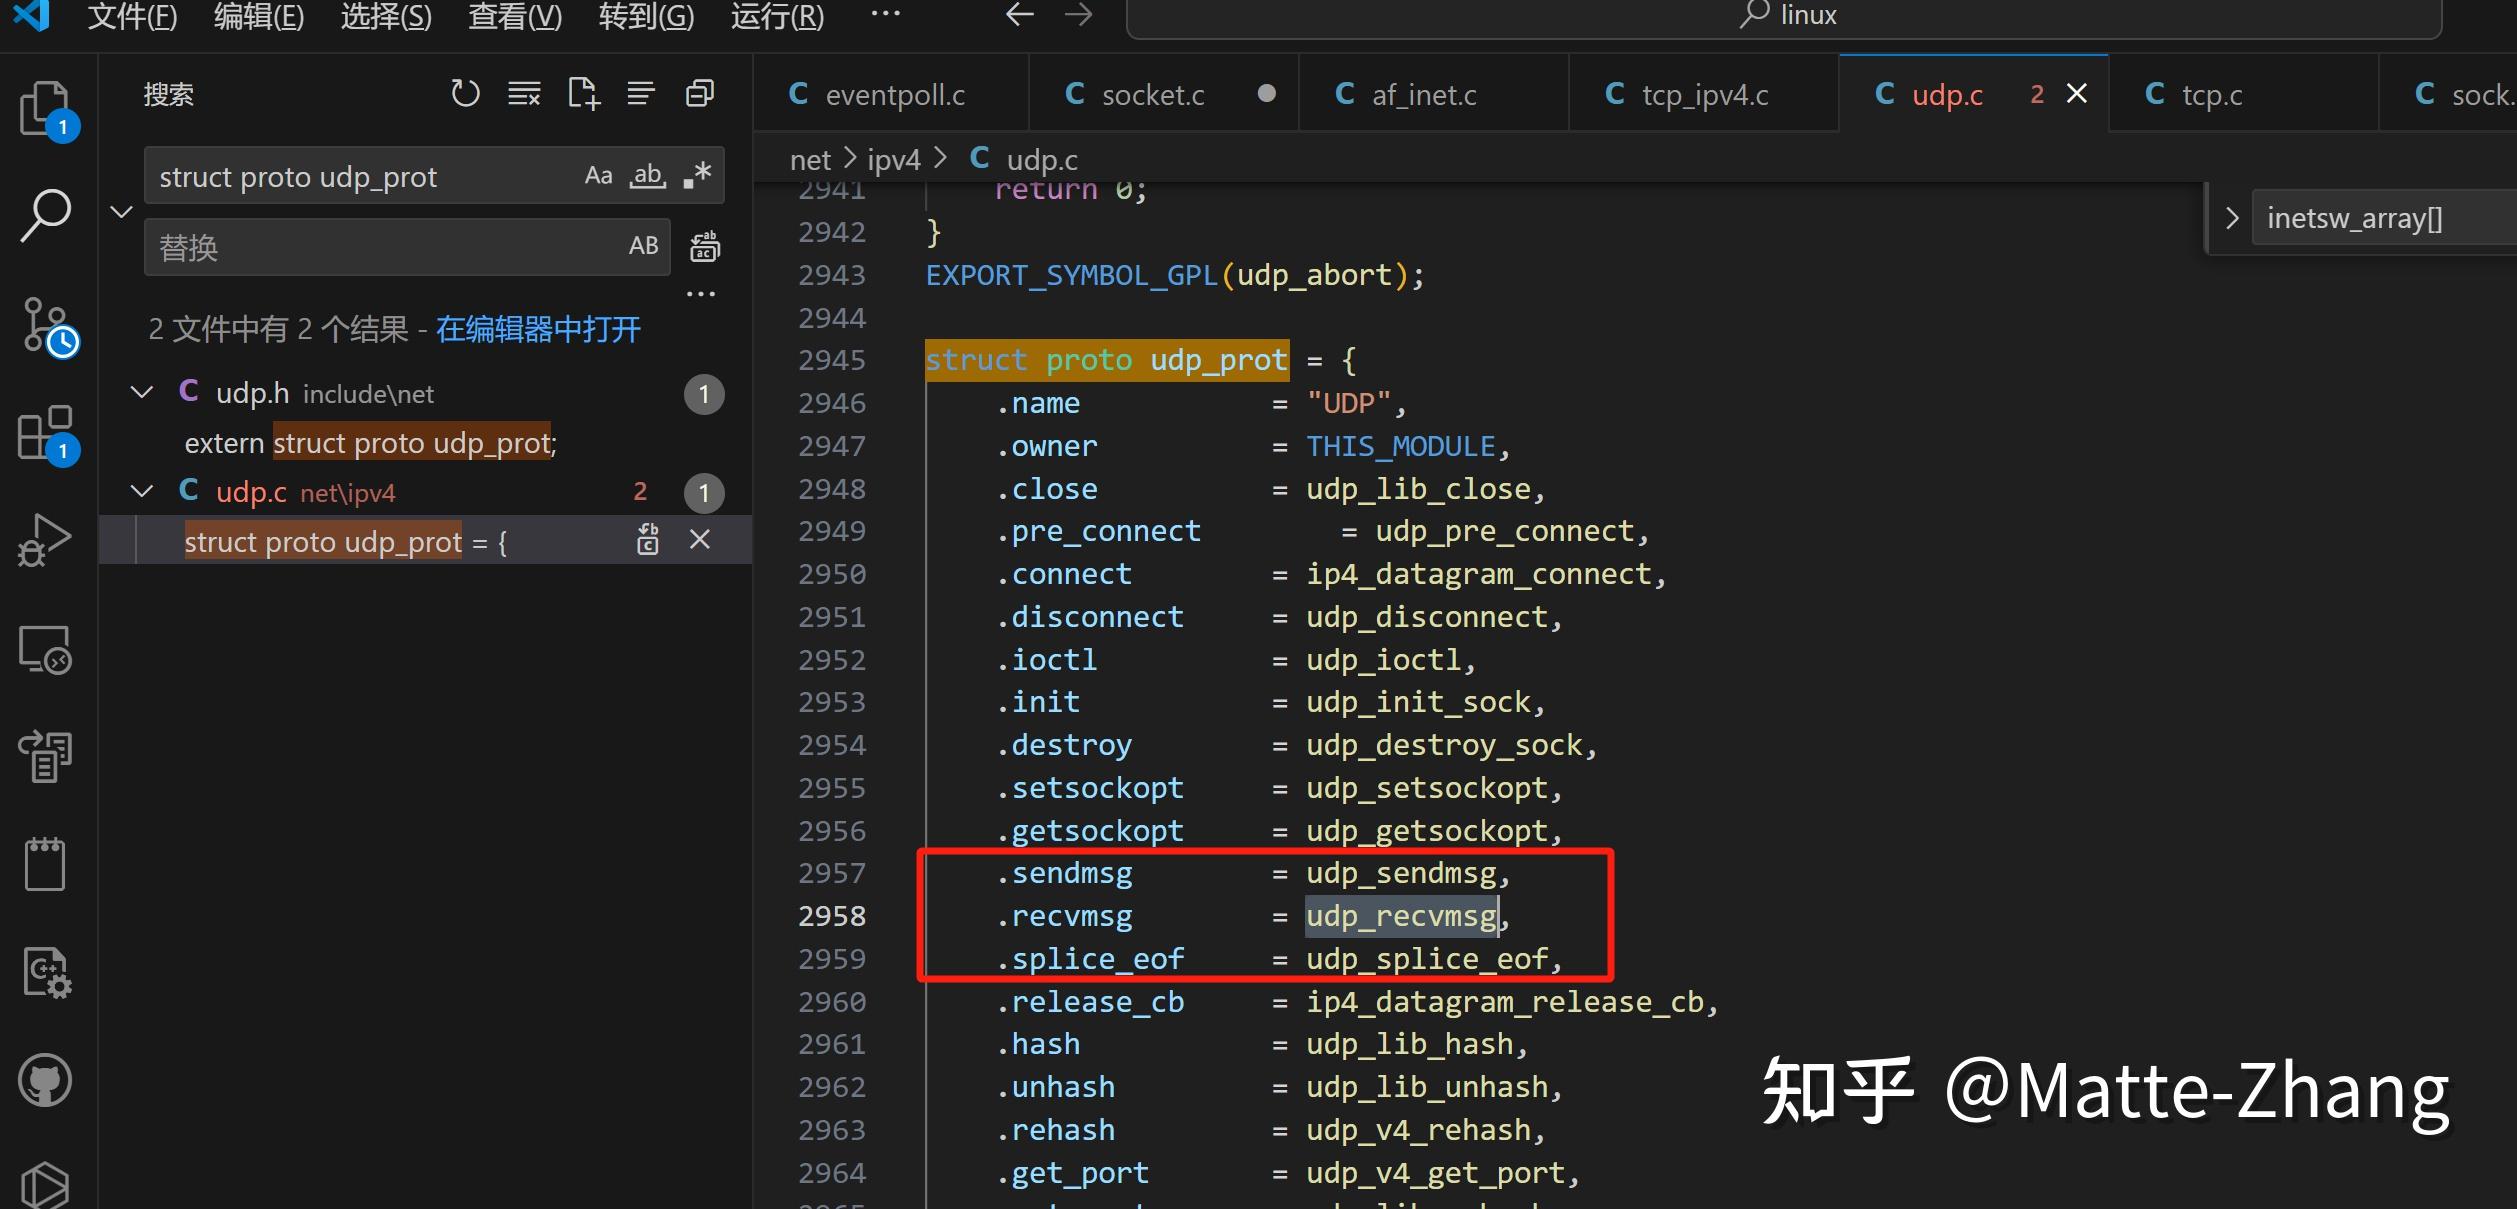
Task: Clear the search results
Action: click(524, 94)
